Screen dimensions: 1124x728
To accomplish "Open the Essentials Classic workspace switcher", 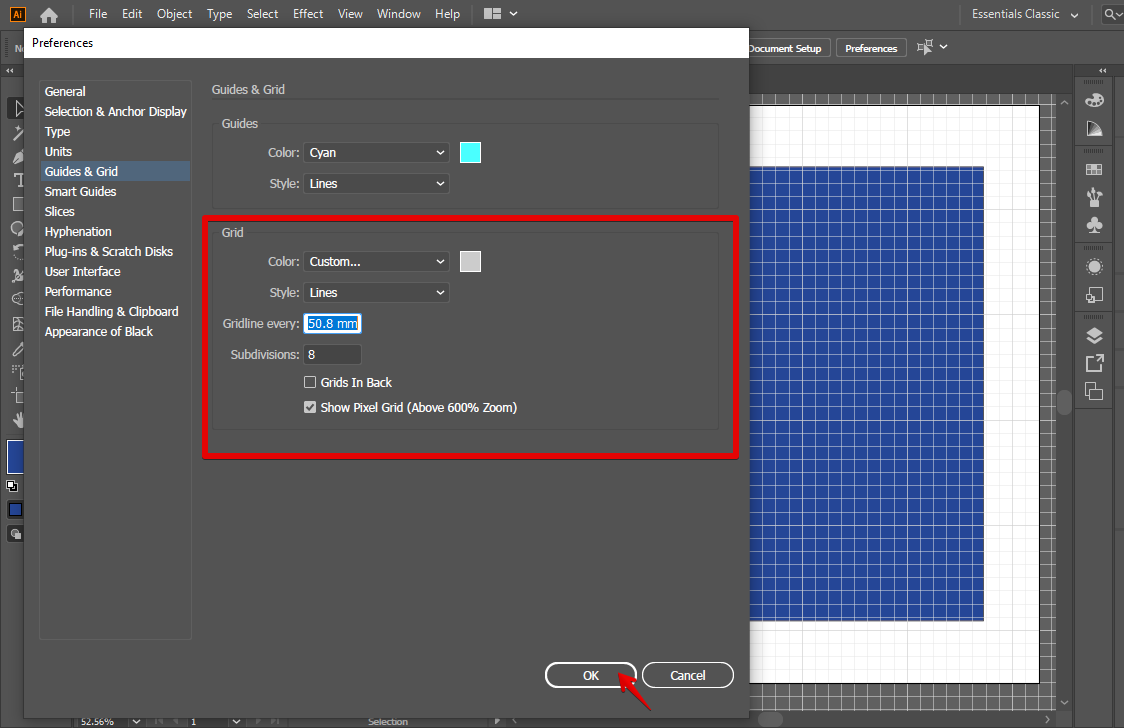I will point(1025,14).
